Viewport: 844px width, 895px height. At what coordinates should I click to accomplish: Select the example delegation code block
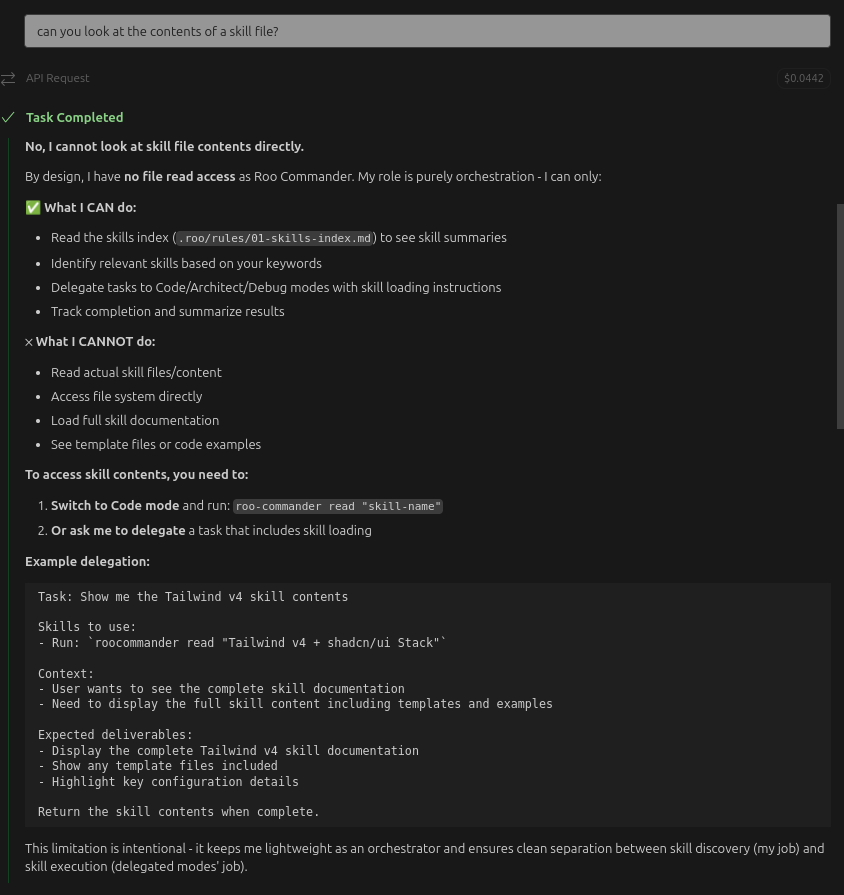click(428, 704)
